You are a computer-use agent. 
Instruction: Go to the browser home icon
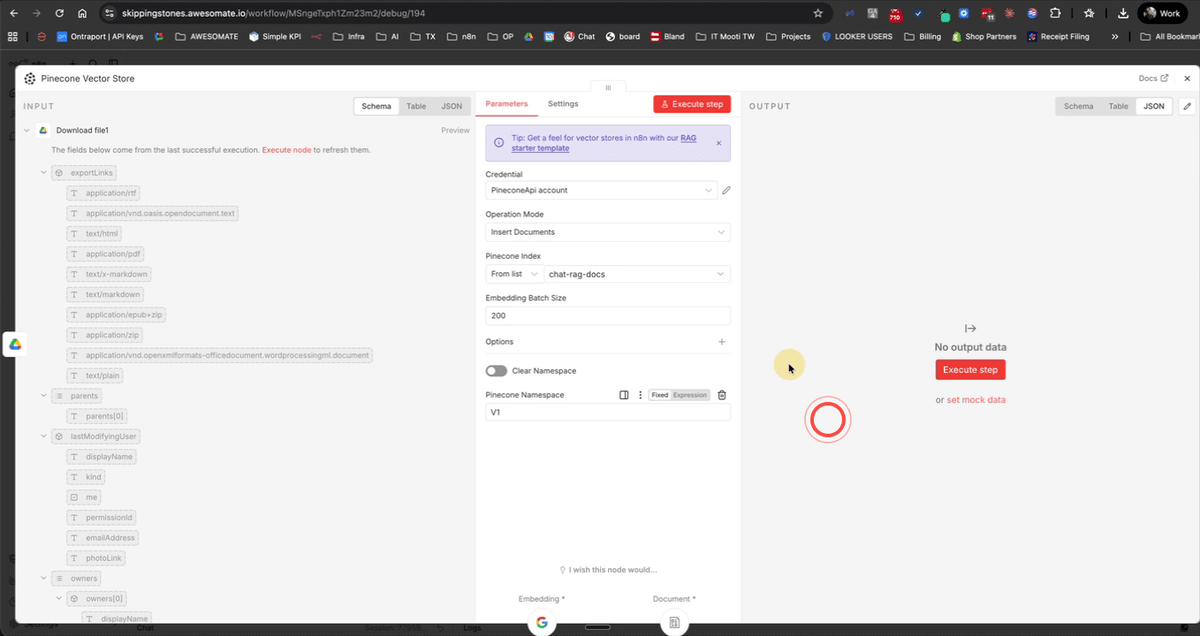click(x=82, y=13)
